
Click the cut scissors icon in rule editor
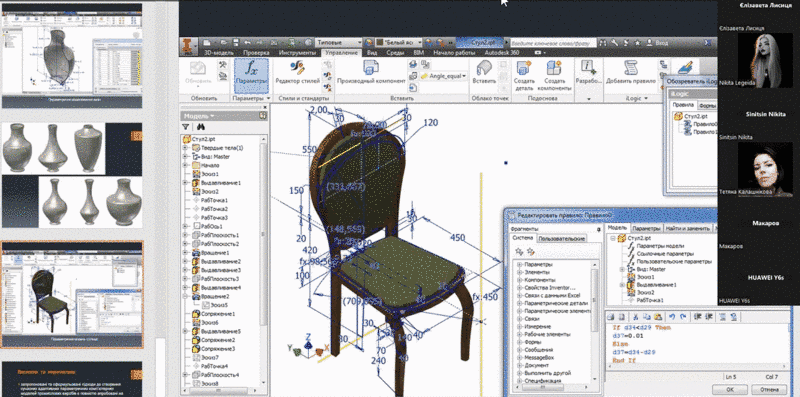(x=636, y=317)
